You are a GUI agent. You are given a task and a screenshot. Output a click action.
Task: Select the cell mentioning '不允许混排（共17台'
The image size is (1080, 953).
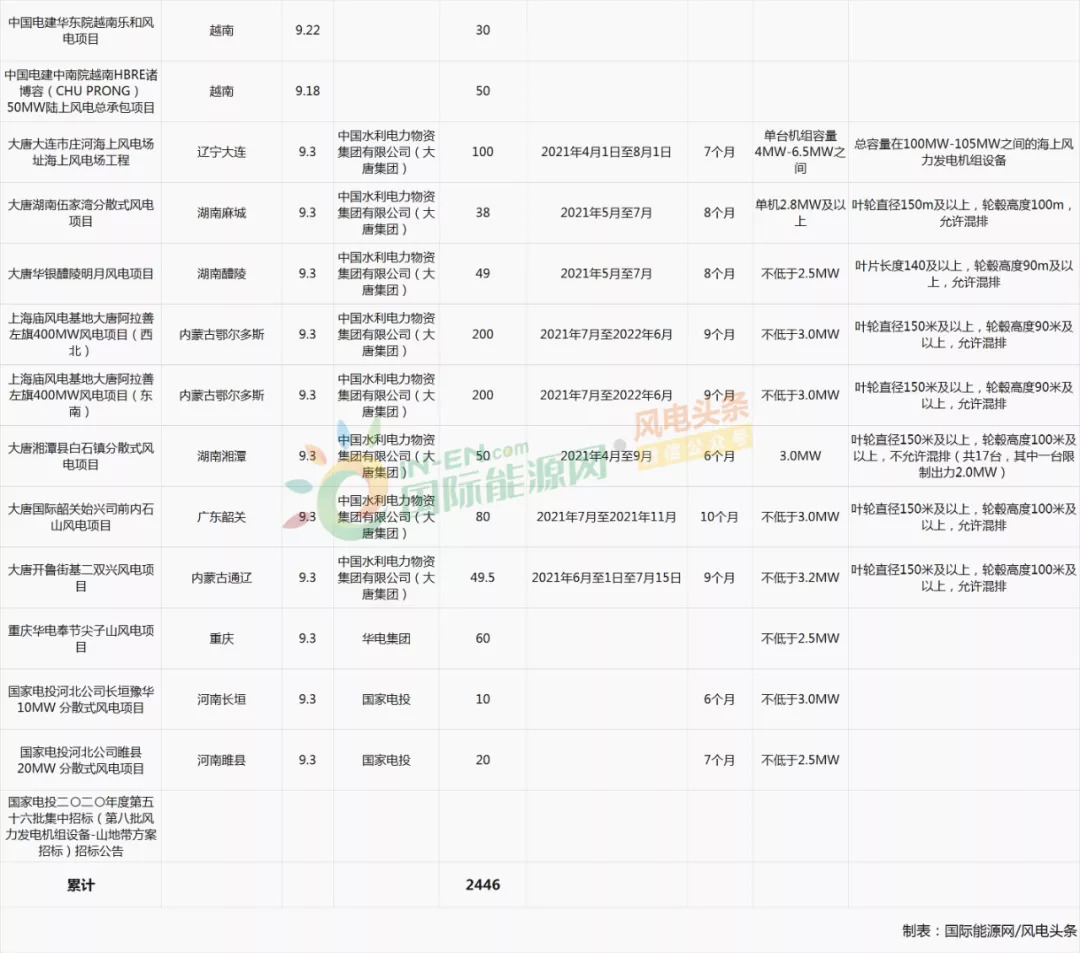point(964,456)
